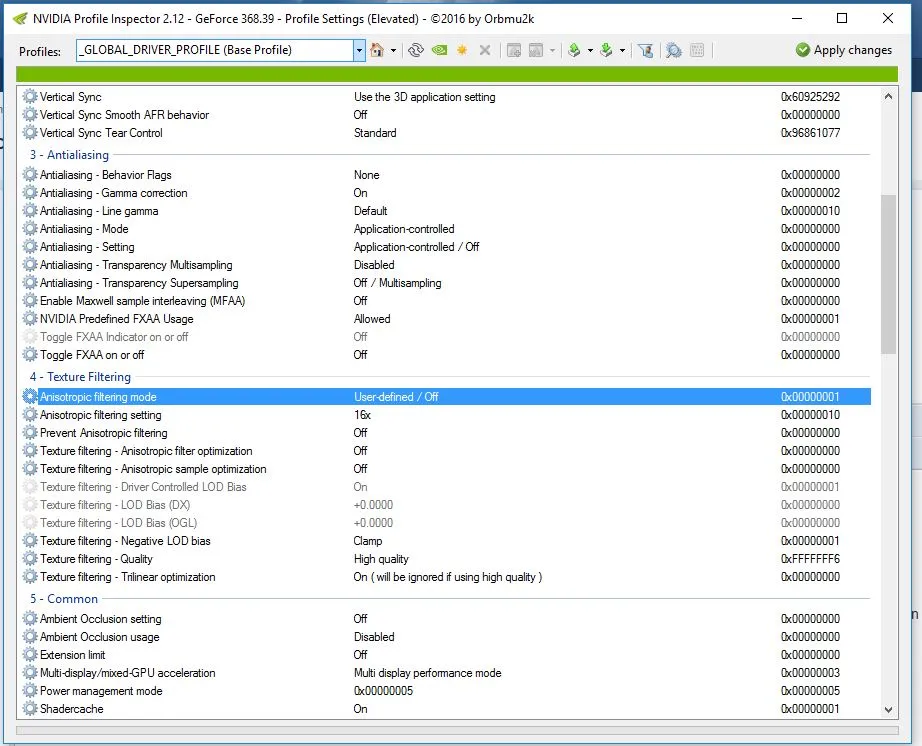Click gear icon beside Ambient Occlusion setting
This screenshot has width=922, height=746.
(30, 619)
